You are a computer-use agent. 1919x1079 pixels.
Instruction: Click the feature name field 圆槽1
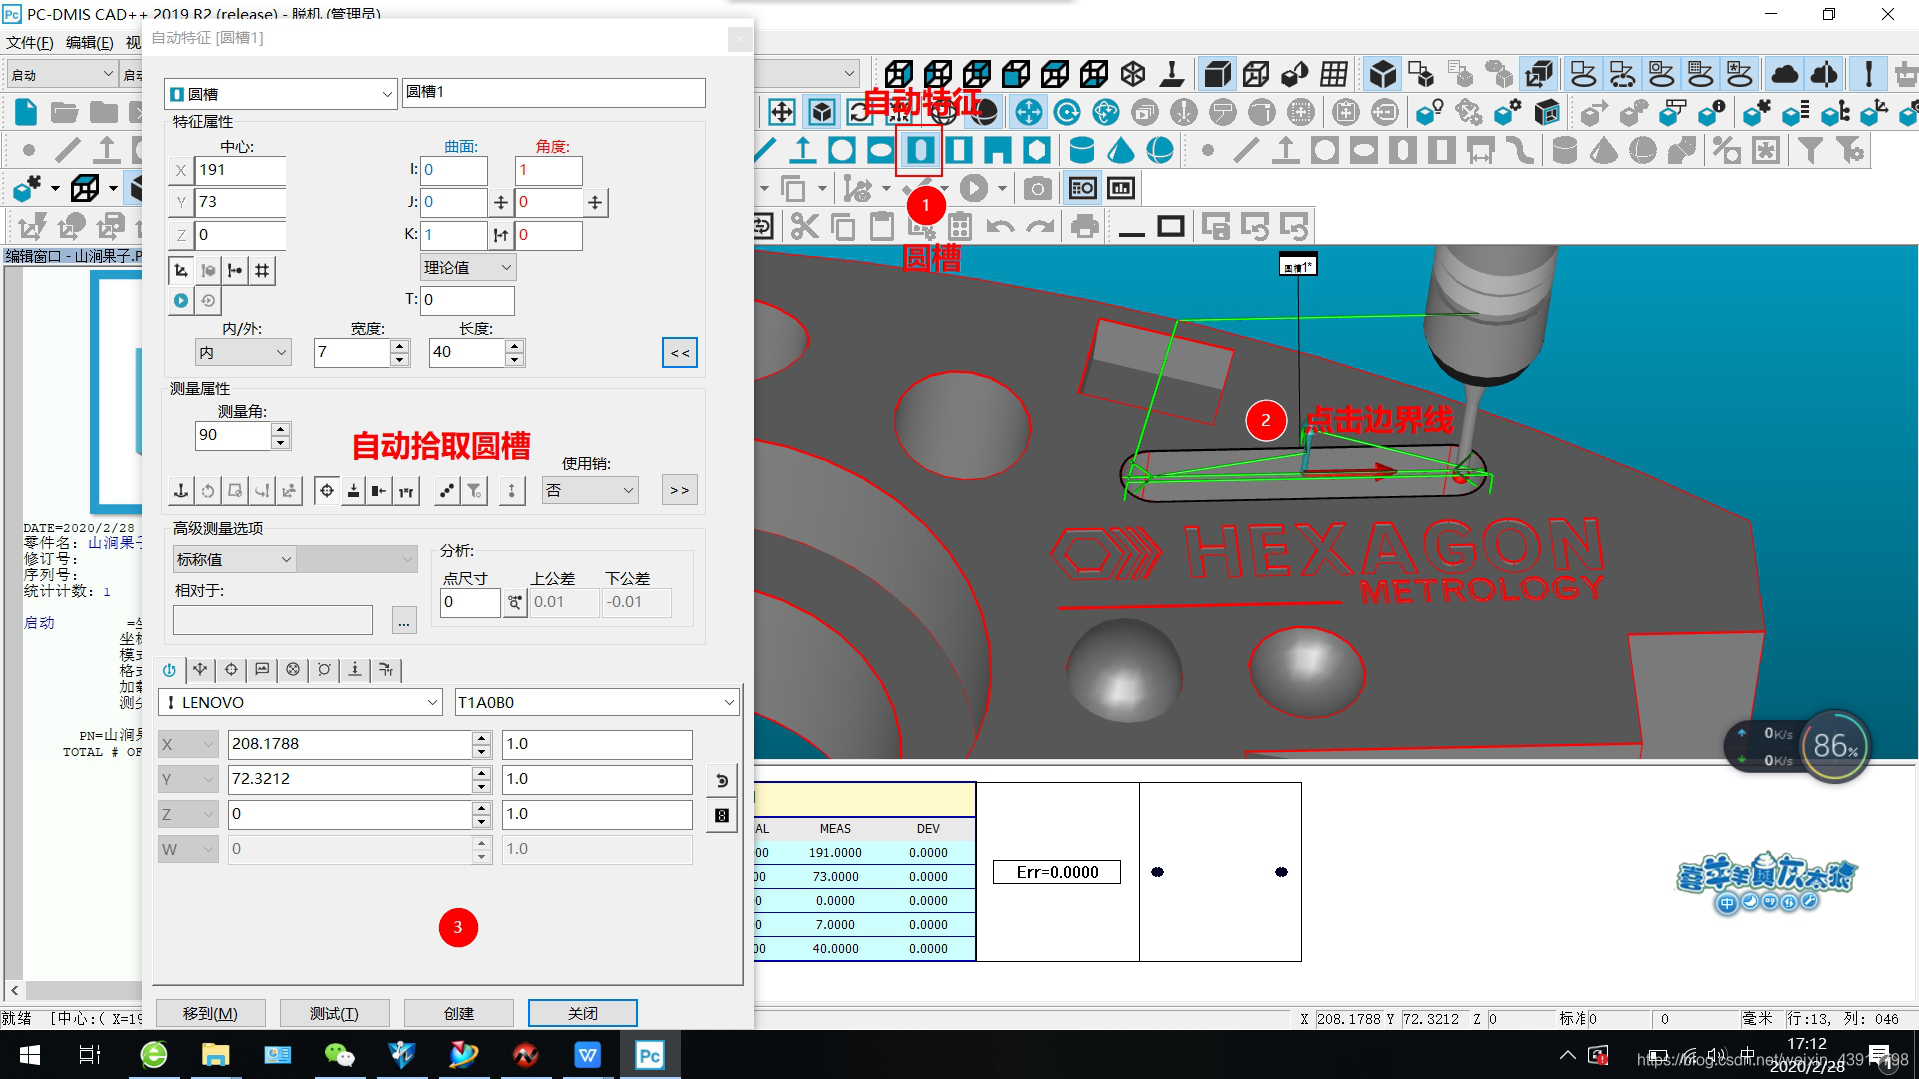click(x=554, y=92)
